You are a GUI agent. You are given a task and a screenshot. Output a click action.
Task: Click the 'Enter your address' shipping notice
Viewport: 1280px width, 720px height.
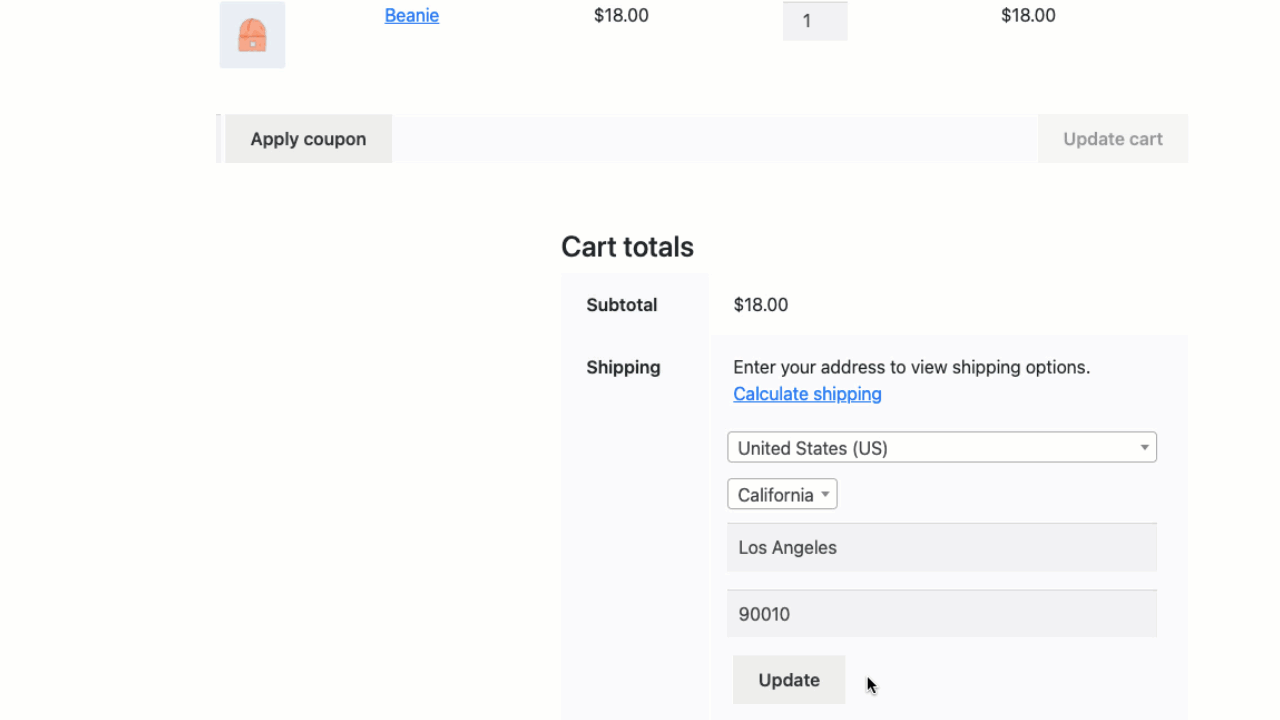[912, 367]
